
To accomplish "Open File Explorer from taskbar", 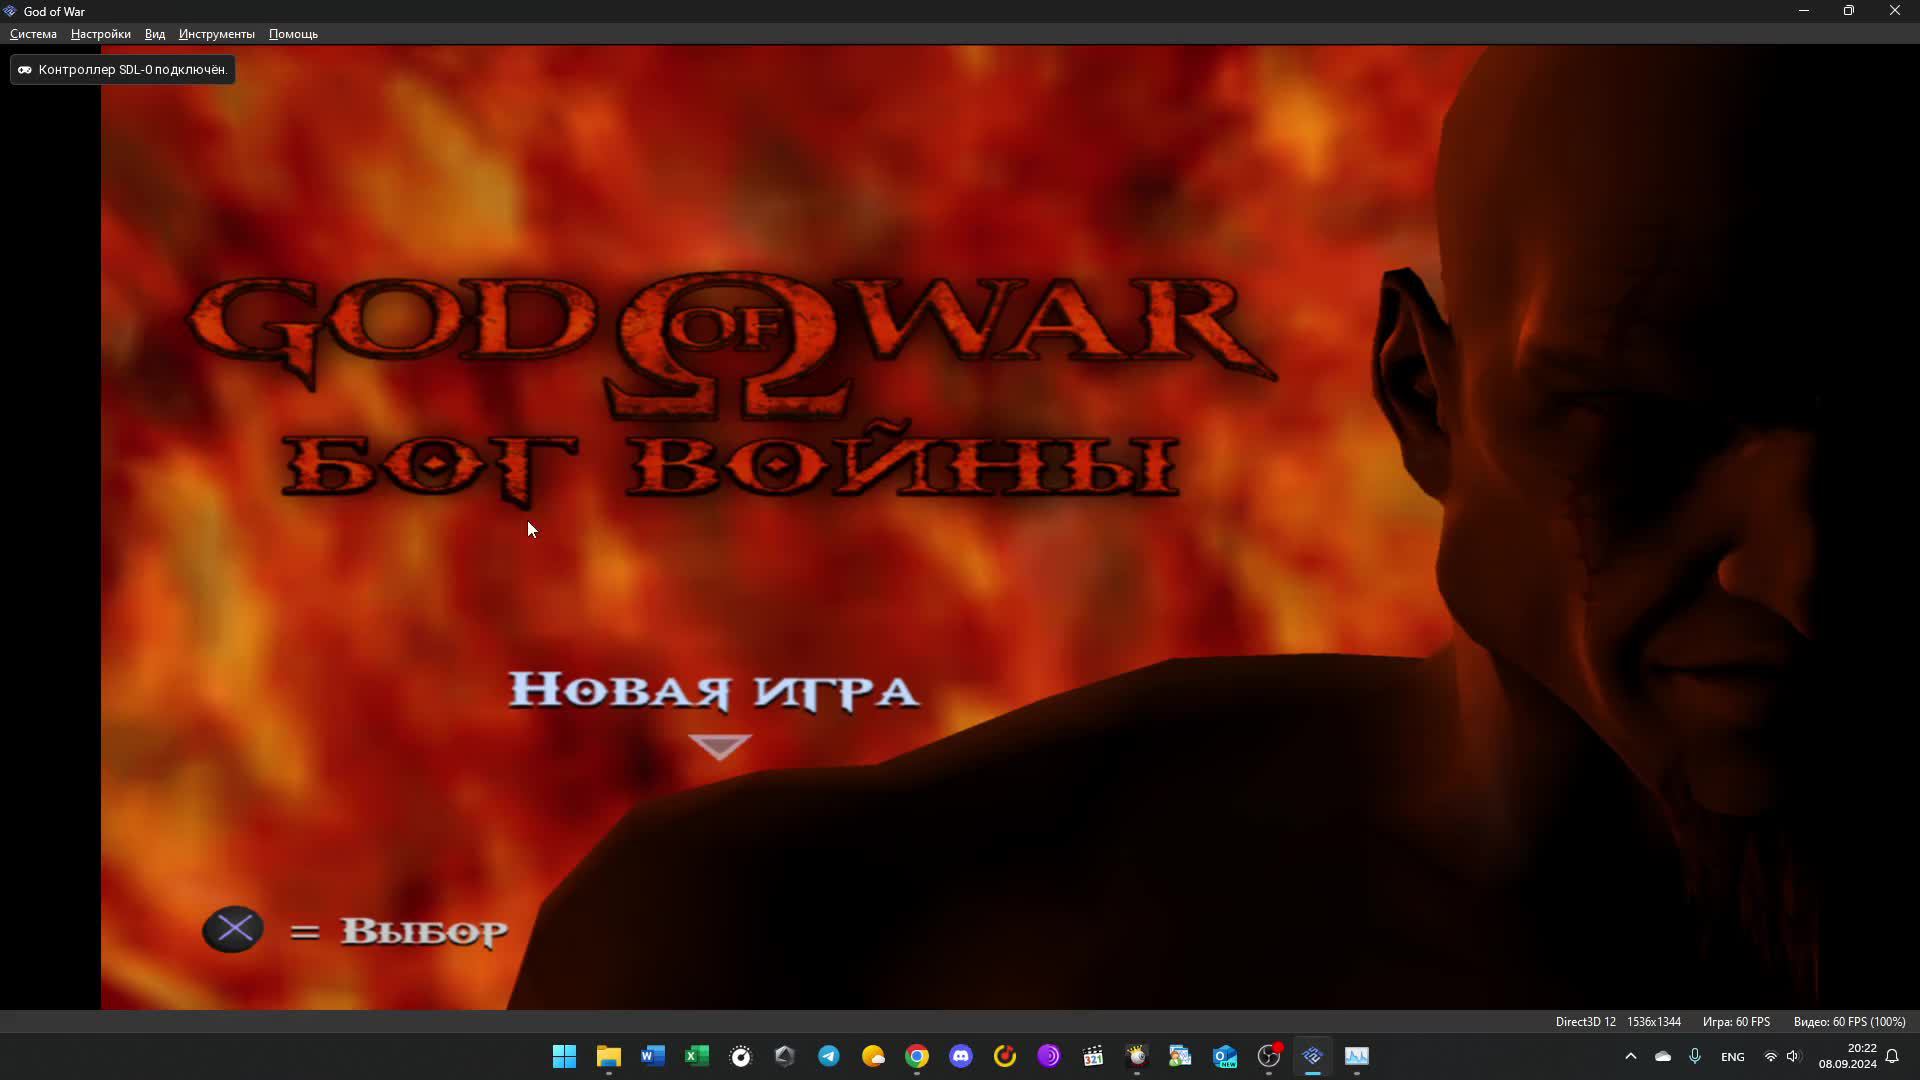I will click(x=609, y=1056).
